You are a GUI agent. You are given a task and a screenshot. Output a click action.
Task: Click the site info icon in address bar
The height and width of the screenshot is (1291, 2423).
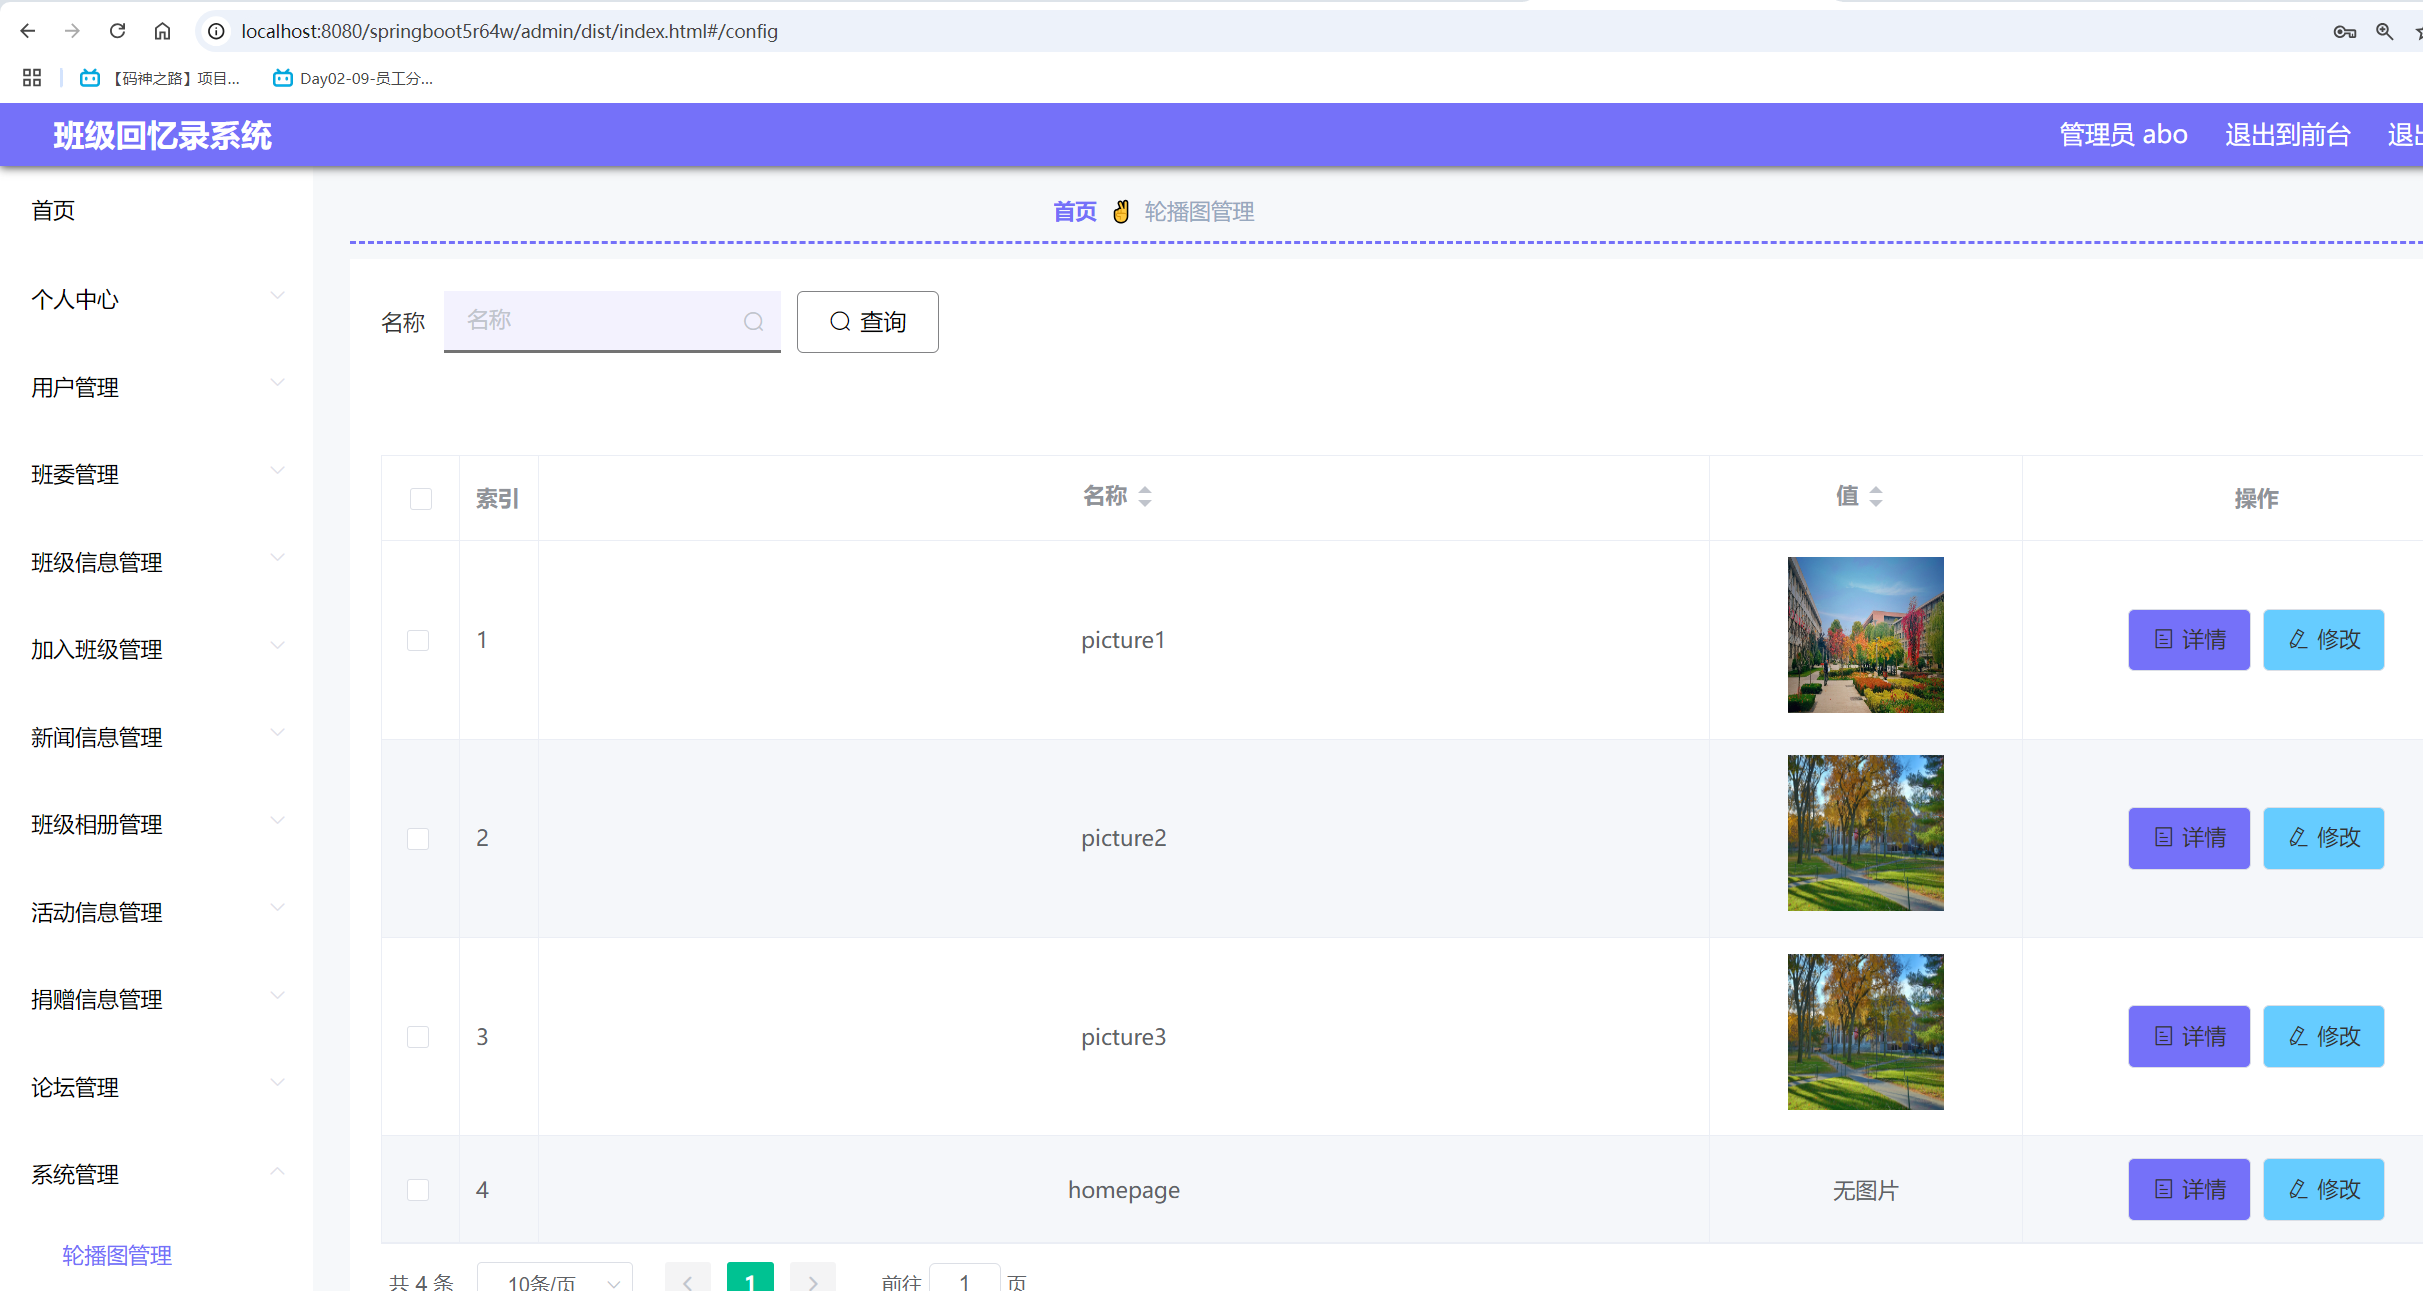pos(215,31)
